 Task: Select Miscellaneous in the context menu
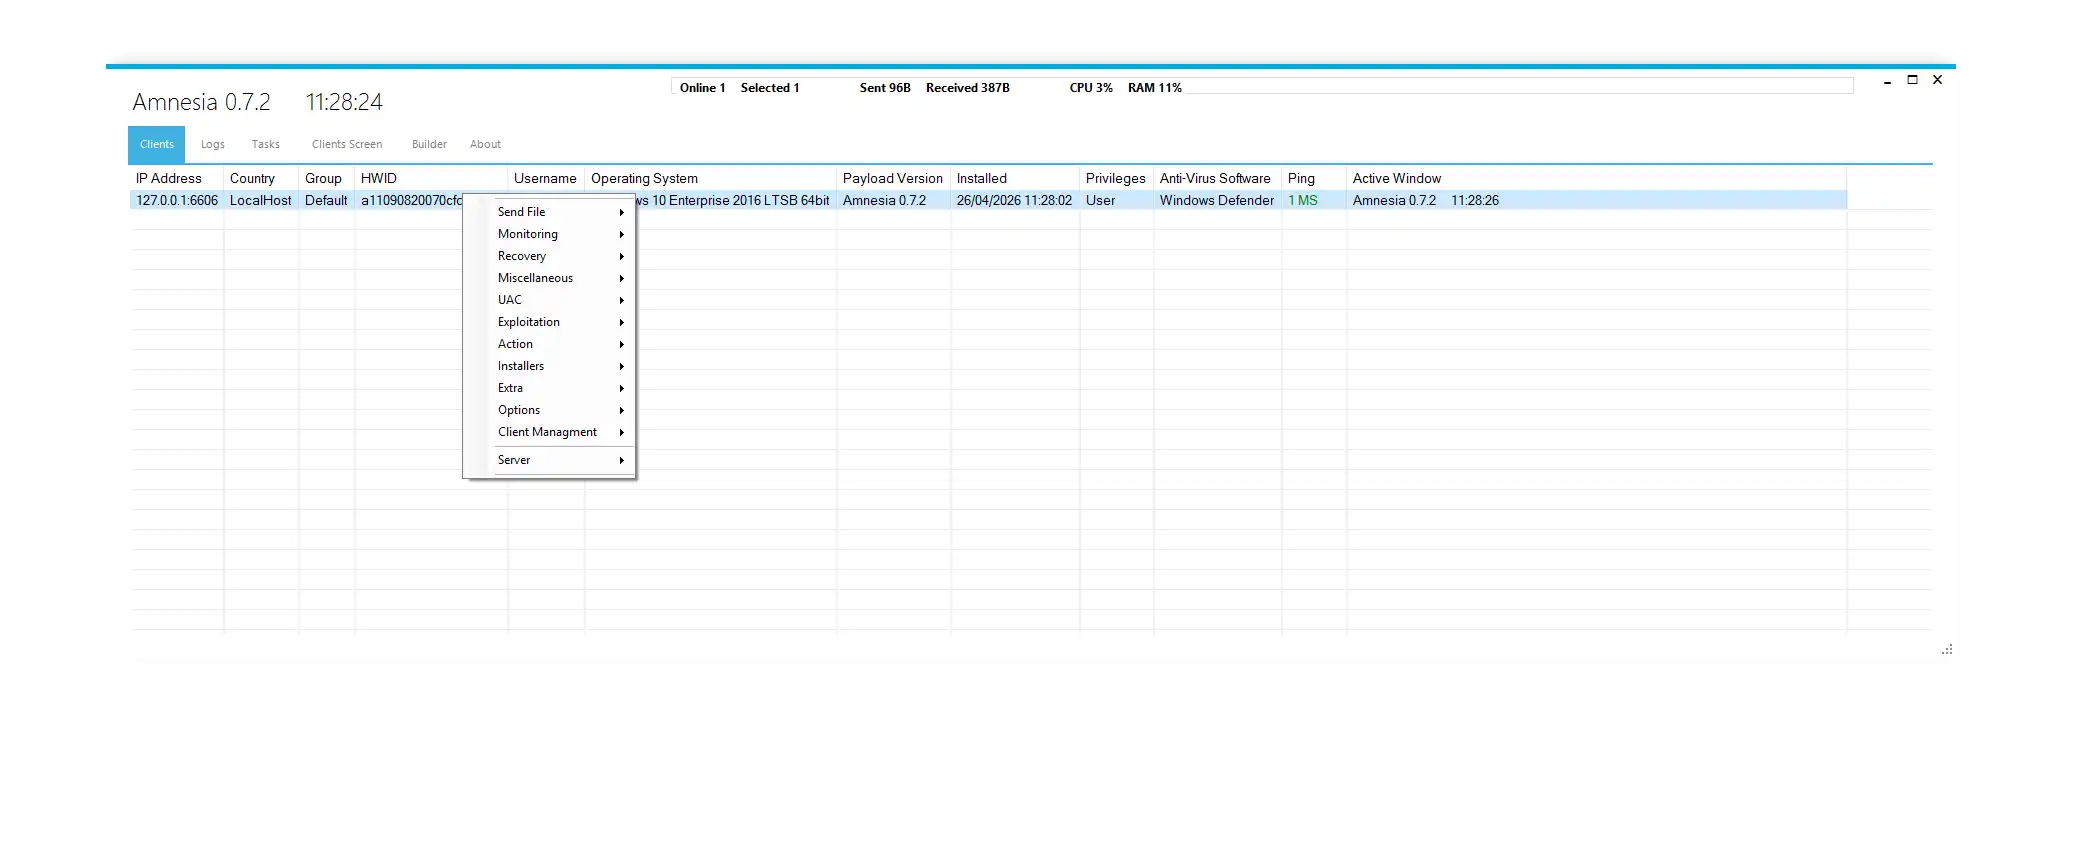pyautogui.click(x=535, y=278)
